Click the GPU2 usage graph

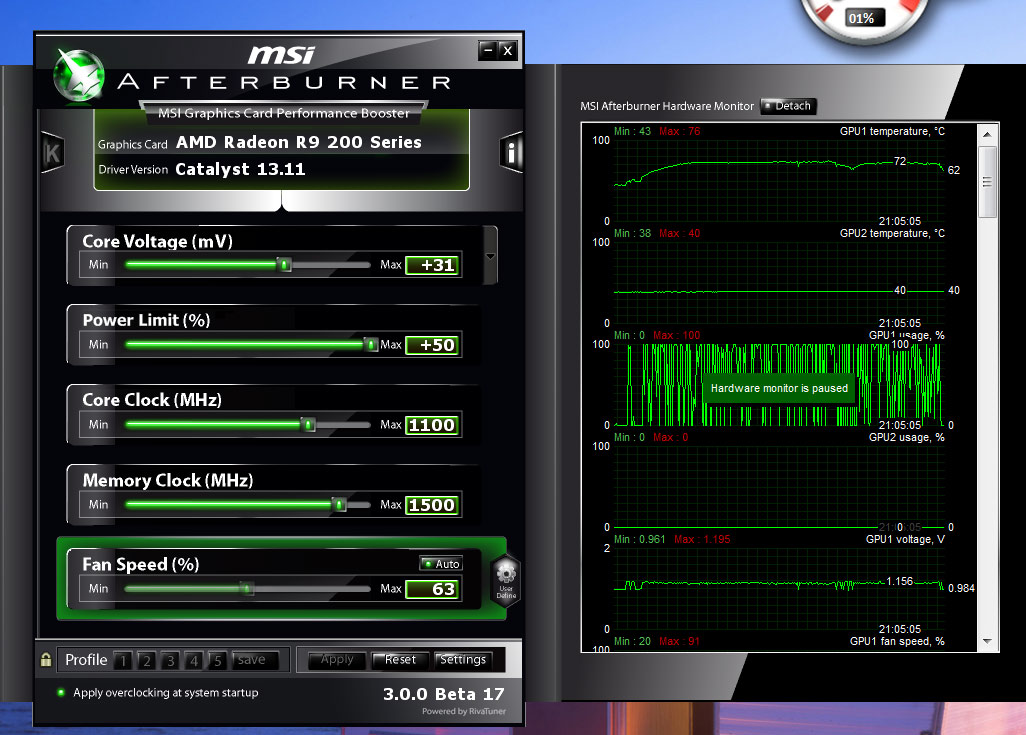pyautogui.click(x=779, y=487)
